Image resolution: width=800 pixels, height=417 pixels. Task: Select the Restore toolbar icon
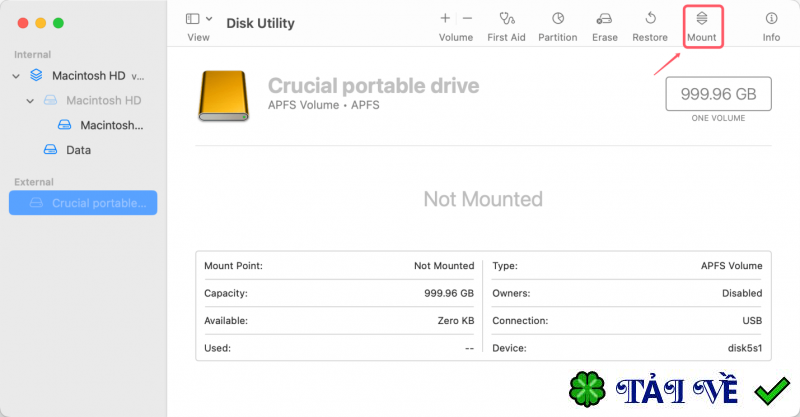(x=650, y=19)
